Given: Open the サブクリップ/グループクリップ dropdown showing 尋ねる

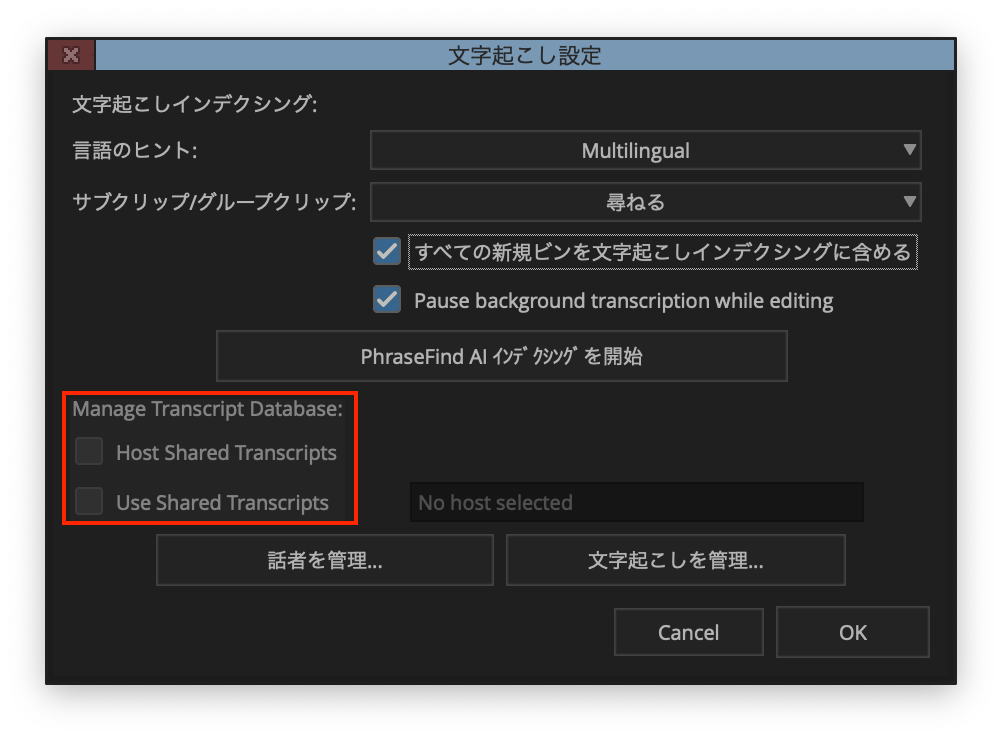Looking at the screenshot, I should (x=635, y=202).
